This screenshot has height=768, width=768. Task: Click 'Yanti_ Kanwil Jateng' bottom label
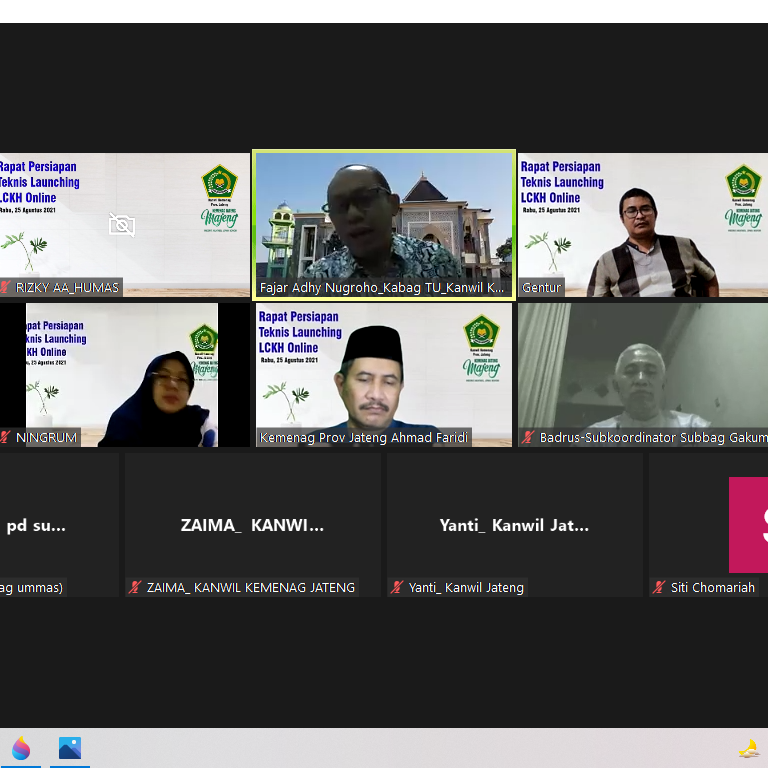(x=466, y=587)
